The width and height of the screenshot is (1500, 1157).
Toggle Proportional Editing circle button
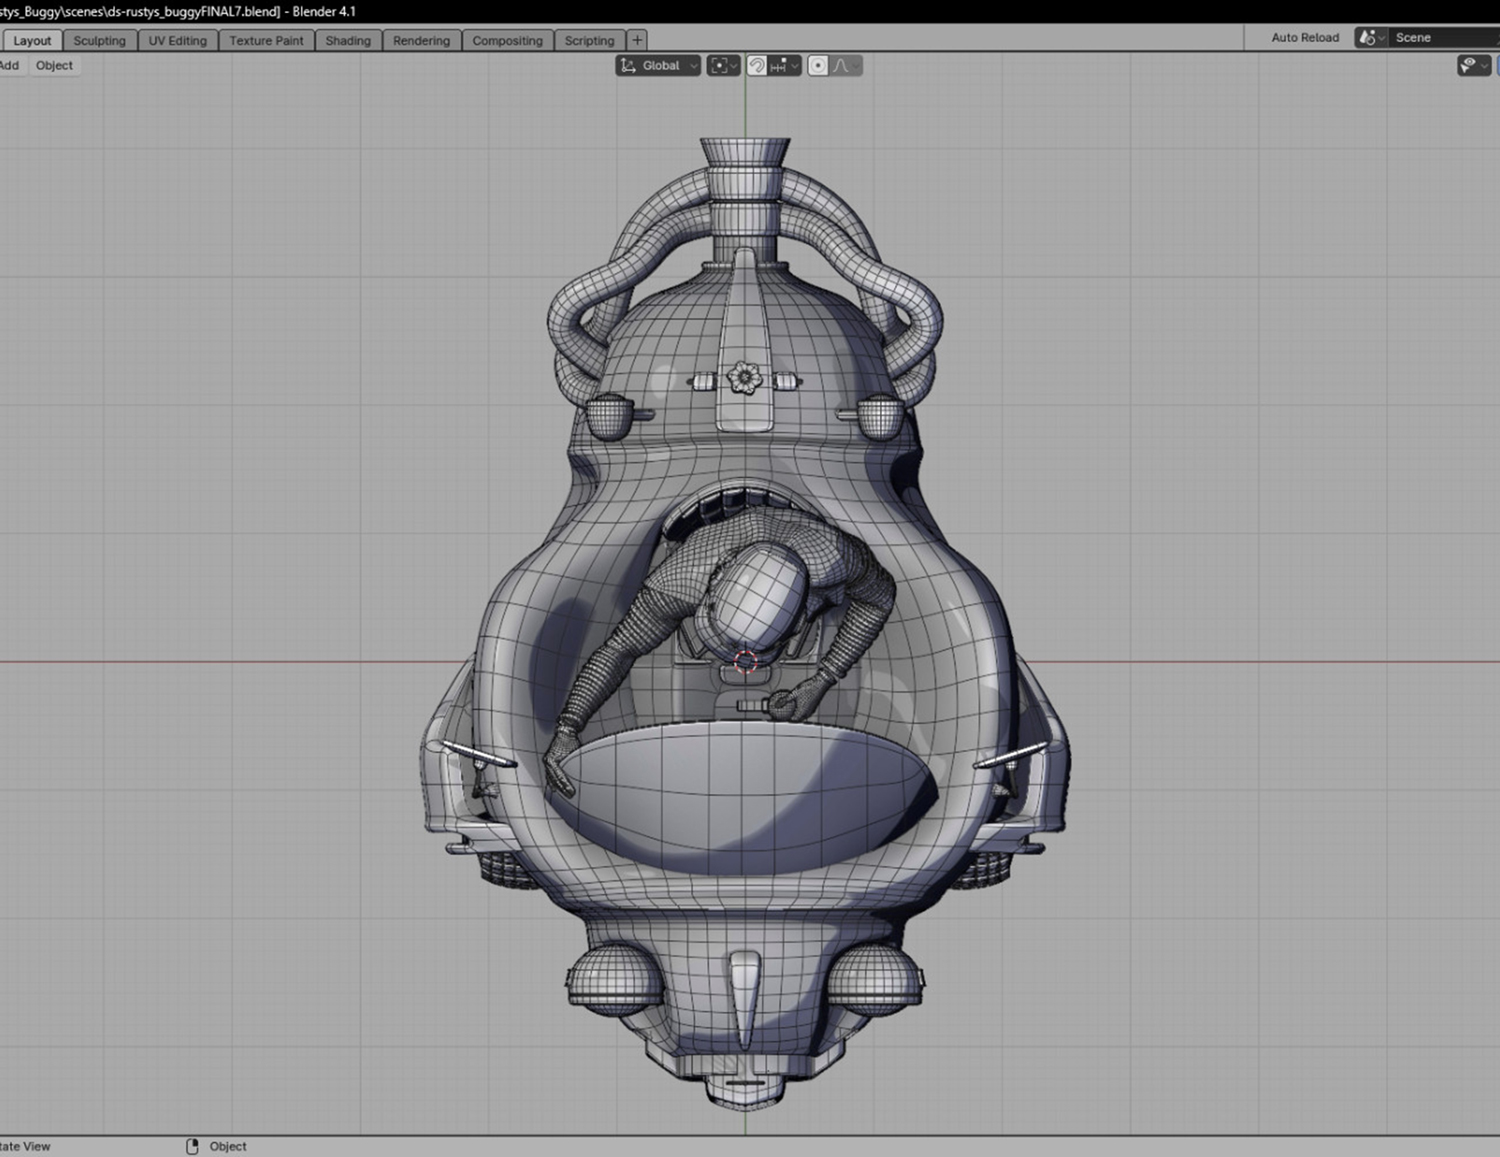tap(818, 66)
